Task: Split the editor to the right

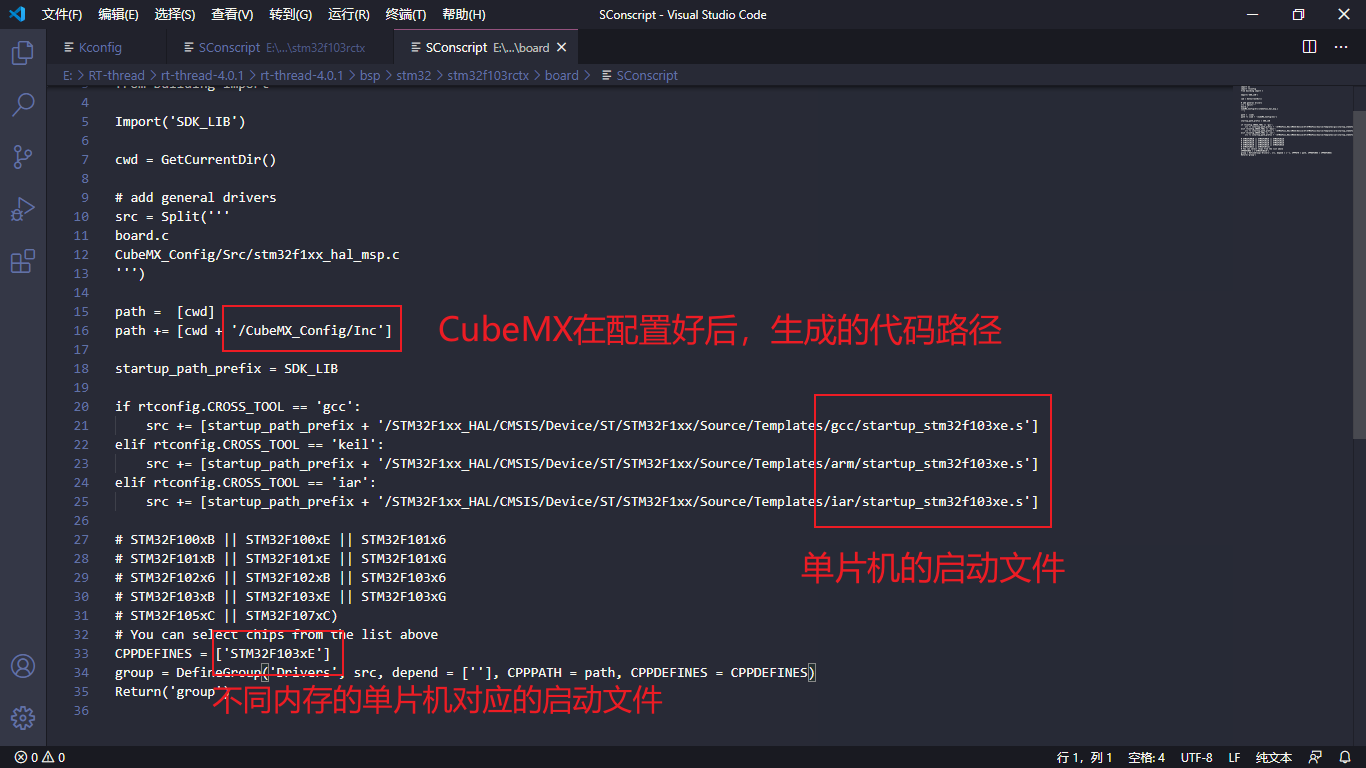Action: pyautogui.click(x=1310, y=47)
